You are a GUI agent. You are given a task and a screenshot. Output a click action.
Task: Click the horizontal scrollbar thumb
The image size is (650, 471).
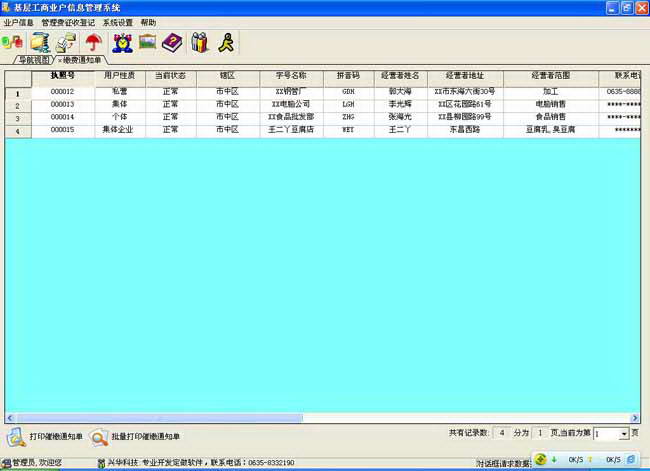point(160,418)
